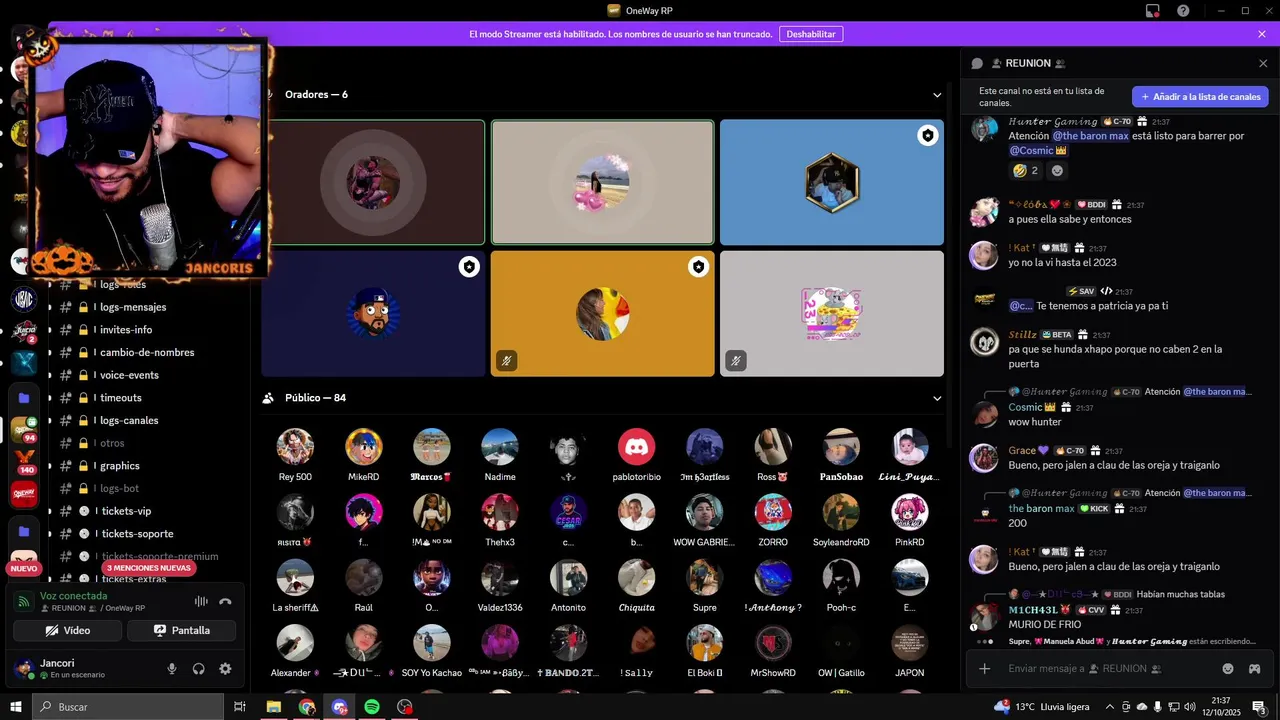Collapse the Oradores section chevron
Viewport: 1280px width, 720px height.
[937, 95]
